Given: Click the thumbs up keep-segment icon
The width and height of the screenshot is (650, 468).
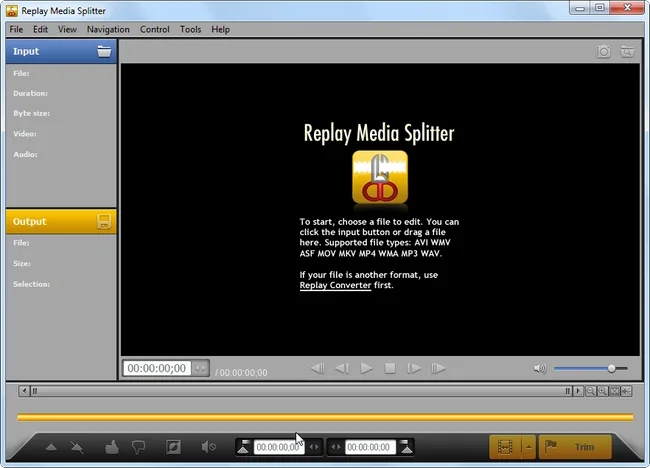Looking at the screenshot, I should (112, 447).
